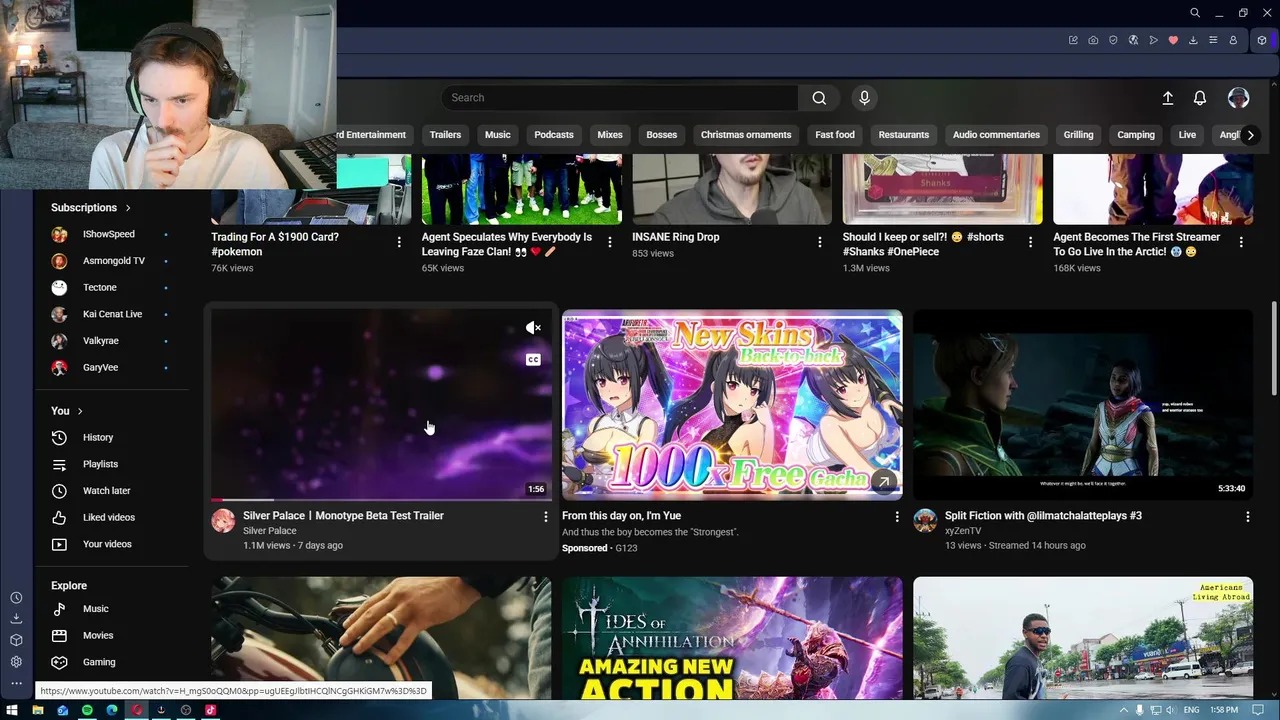Select the Trailers category chip
The image size is (1280, 720).
pyautogui.click(x=445, y=135)
